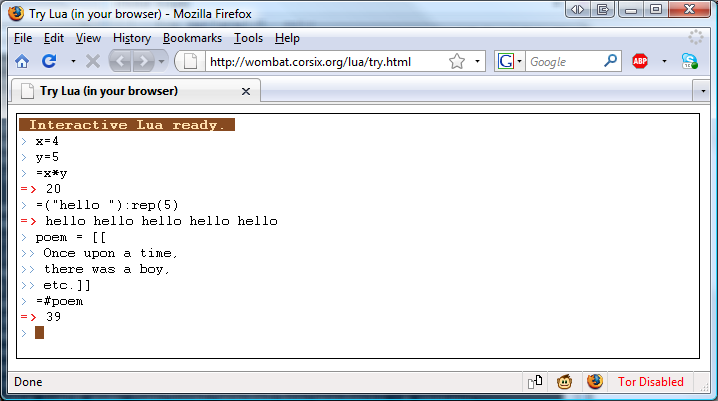718x401 pixels.
Task: Open the Adblock Plus dropdown arrow
Action: pos(664,61)
